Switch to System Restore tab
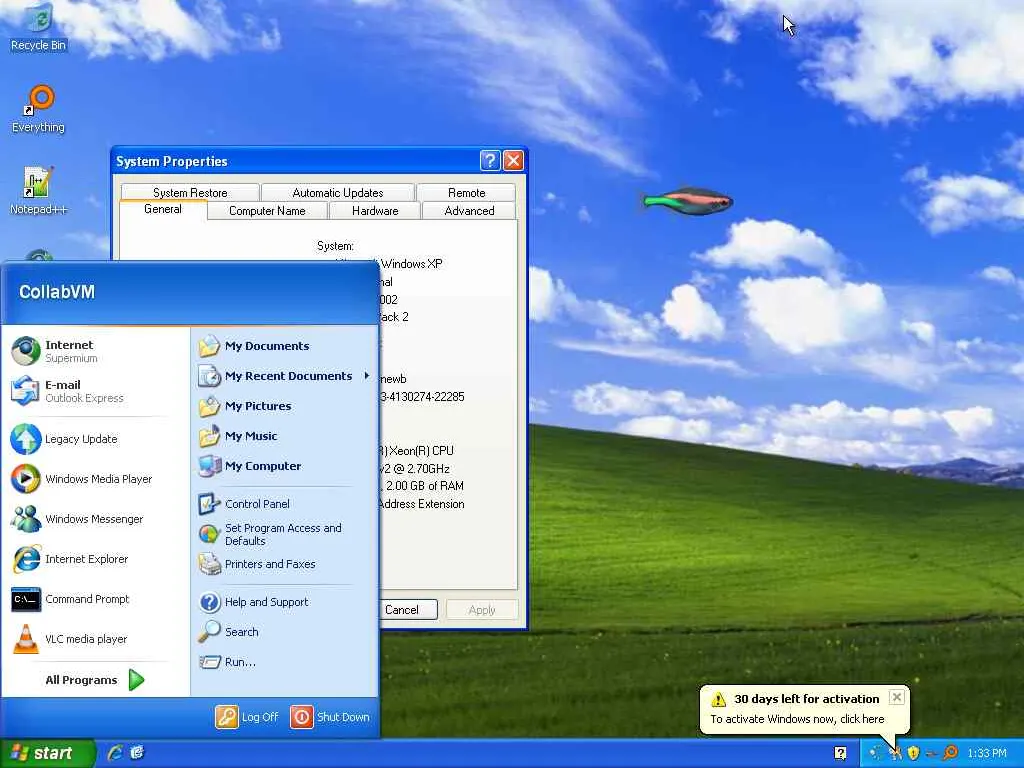This screenshot has width=1024, height=768. pyautogui.click(x=190, y=193)
